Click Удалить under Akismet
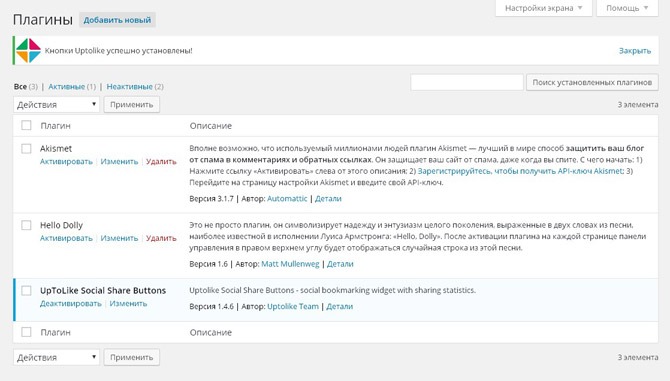This screenshot has height=381, width=670. [161, 161]
